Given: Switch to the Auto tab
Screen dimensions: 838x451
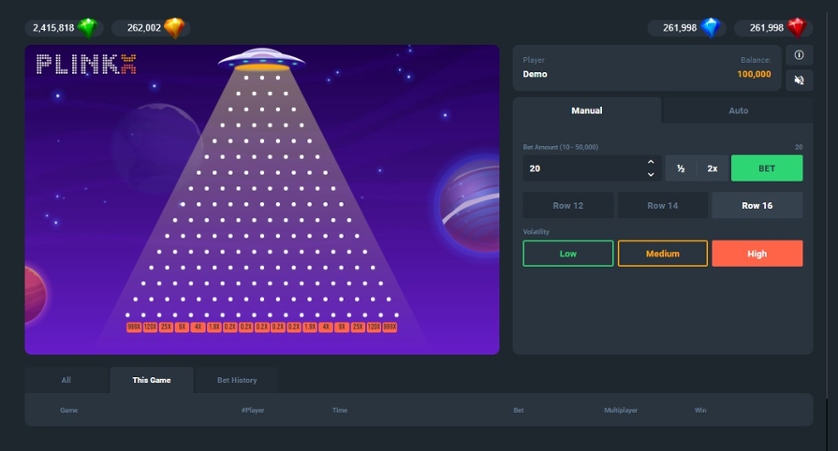Looking at the screenshot, I should pyautogui.click(x=738, y=111).
